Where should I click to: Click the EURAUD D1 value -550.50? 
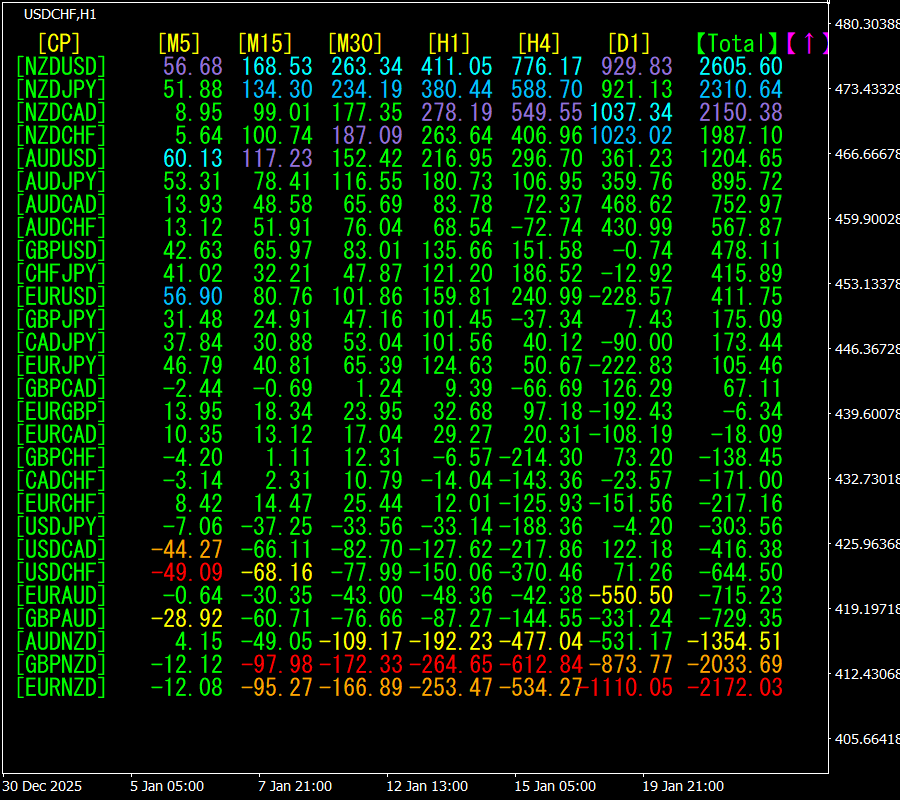(x=631, y=595)
